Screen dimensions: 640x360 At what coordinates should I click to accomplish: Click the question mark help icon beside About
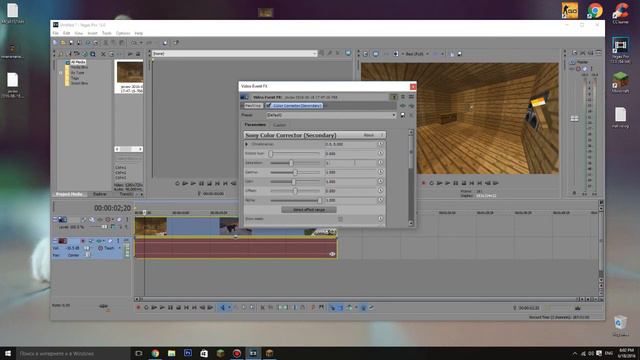(382, 135)
